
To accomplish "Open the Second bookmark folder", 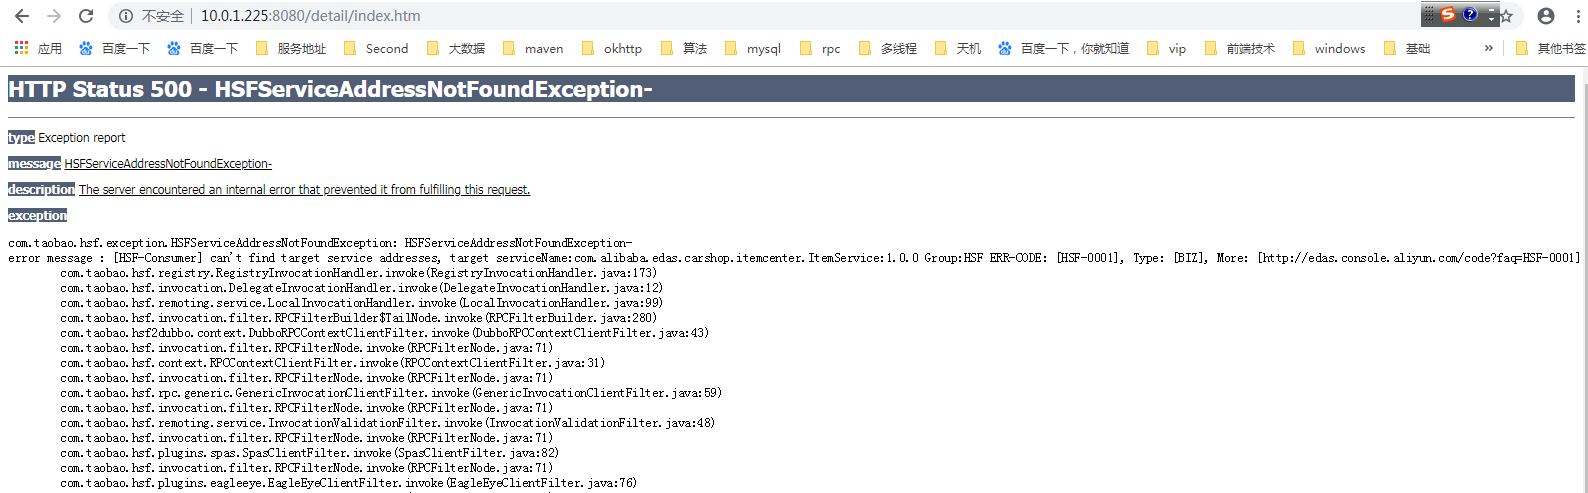I will [x=376, y=48].
